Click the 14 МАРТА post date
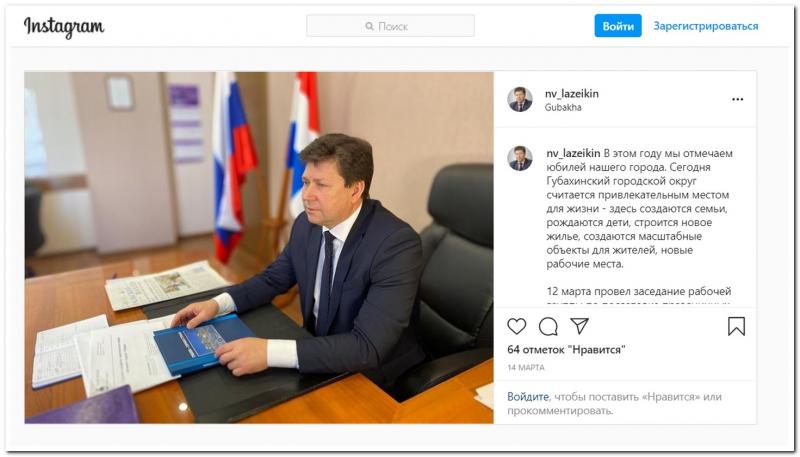 [526, 367]
